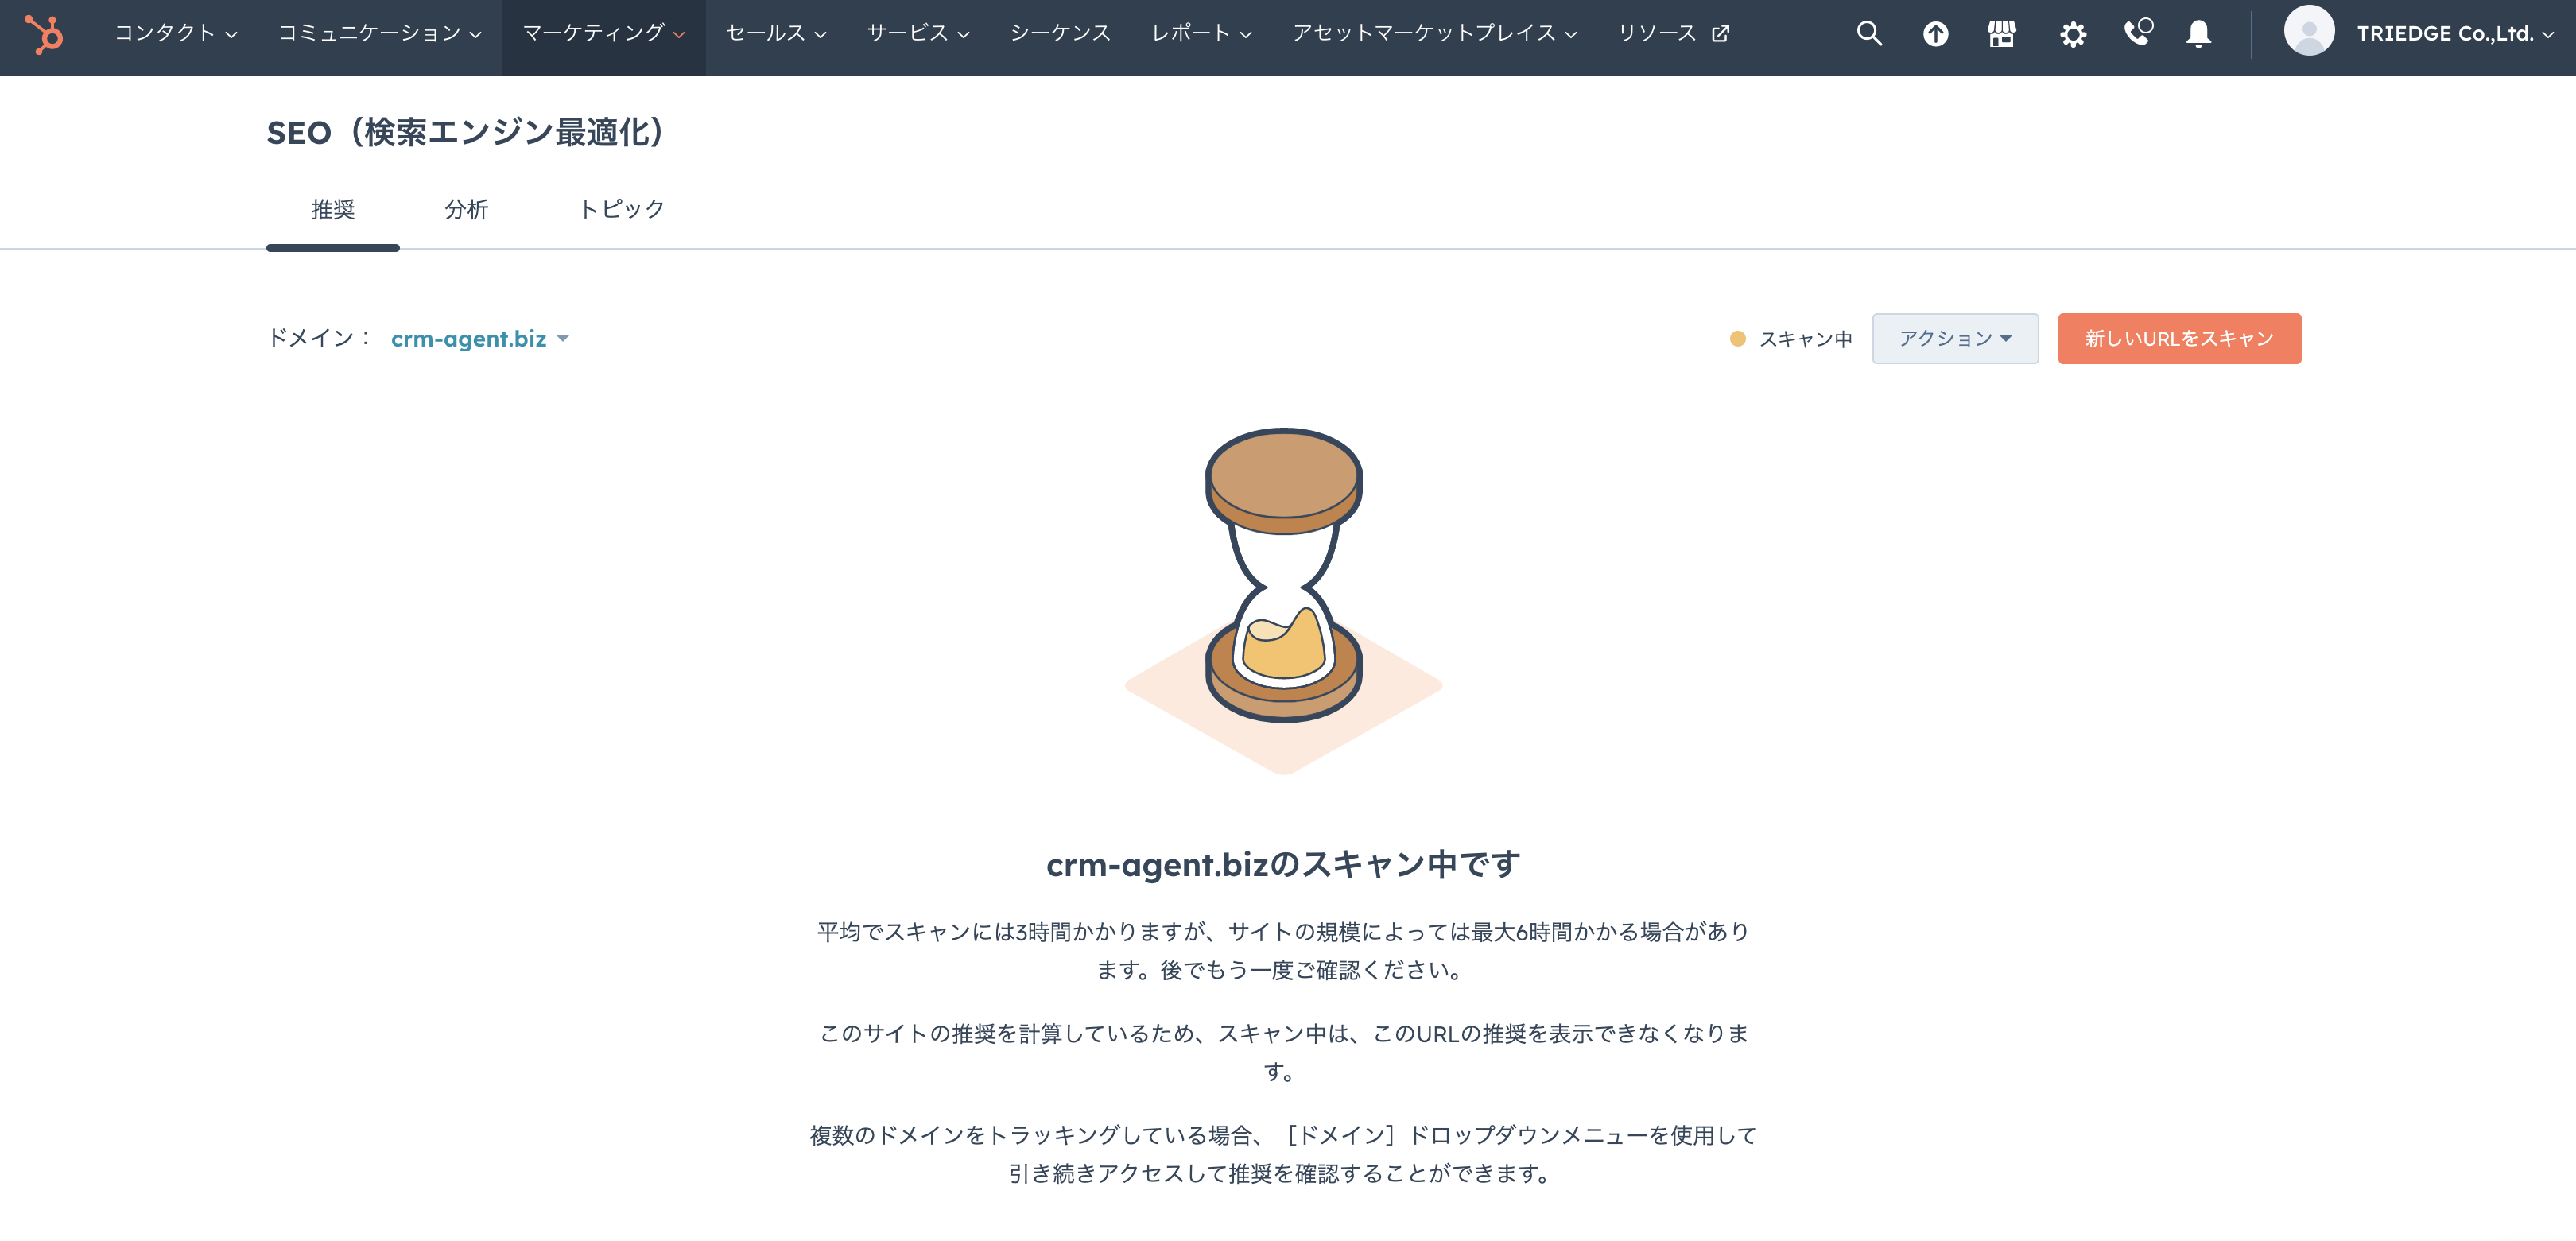This screenshot has width=2576, height=1241.
Task: Click the calling phone icon
Action: tap(2137, 33)
